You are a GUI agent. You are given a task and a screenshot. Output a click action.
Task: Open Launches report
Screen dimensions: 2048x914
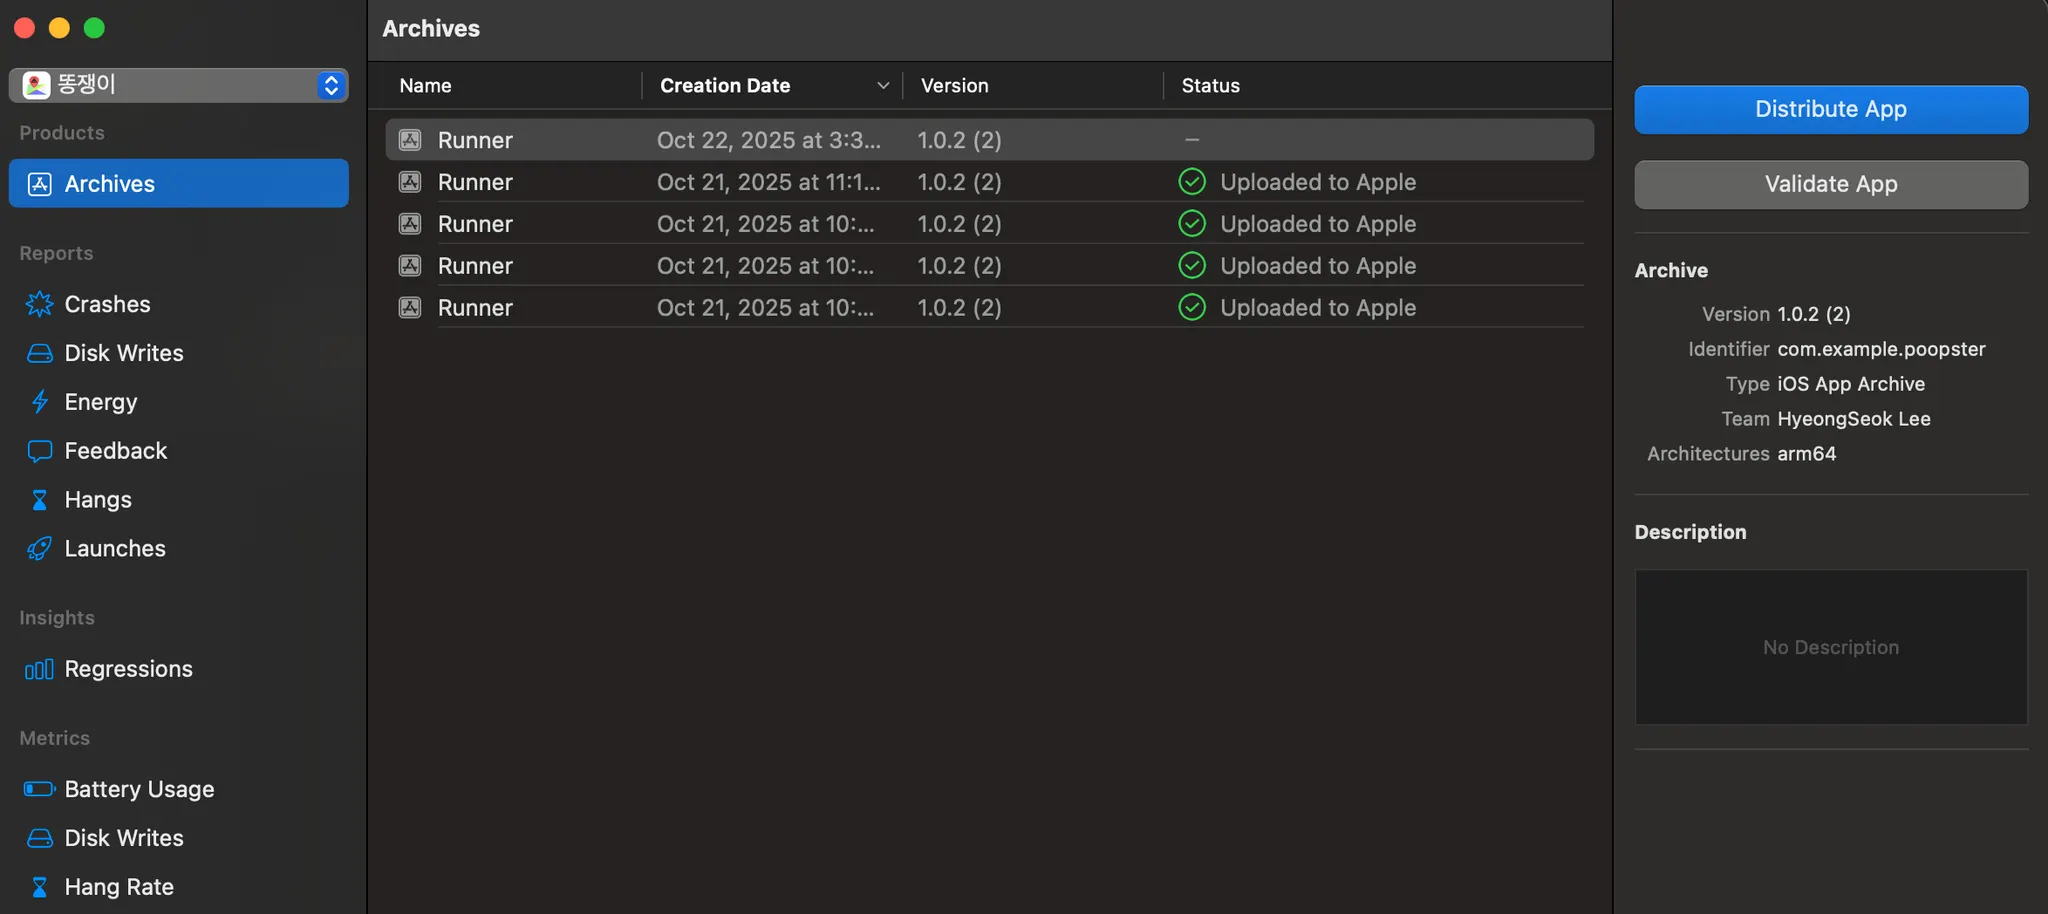(x=115, y=549)
